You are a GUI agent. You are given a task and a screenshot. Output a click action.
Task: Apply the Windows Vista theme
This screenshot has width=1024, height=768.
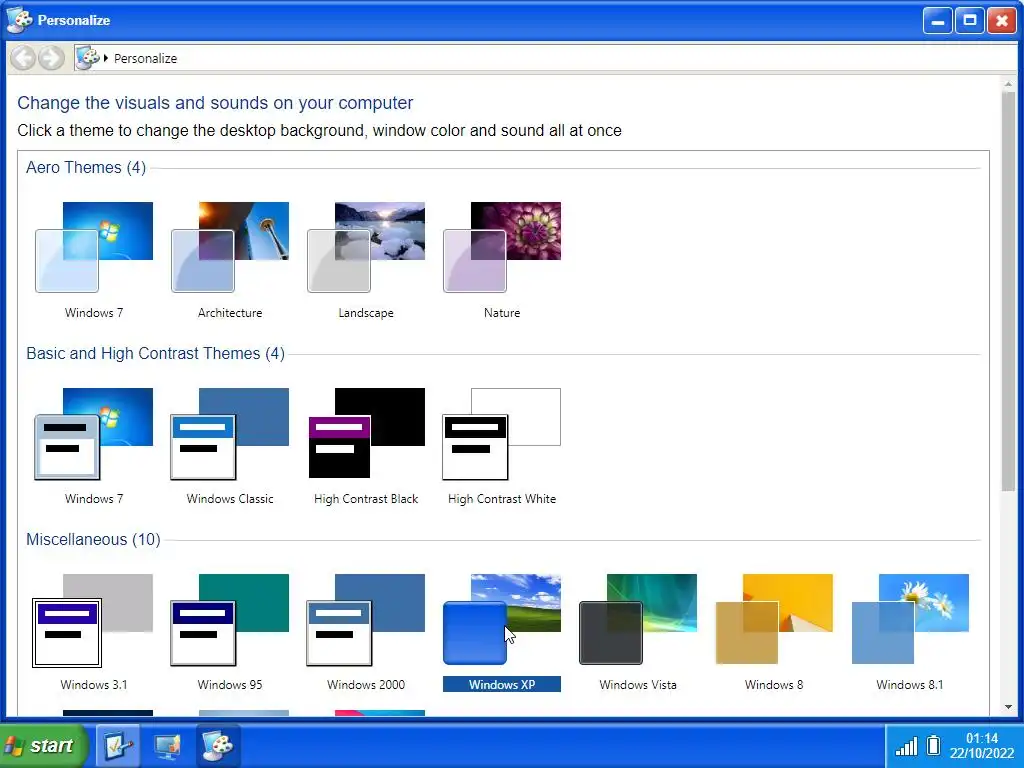[638, 632]
